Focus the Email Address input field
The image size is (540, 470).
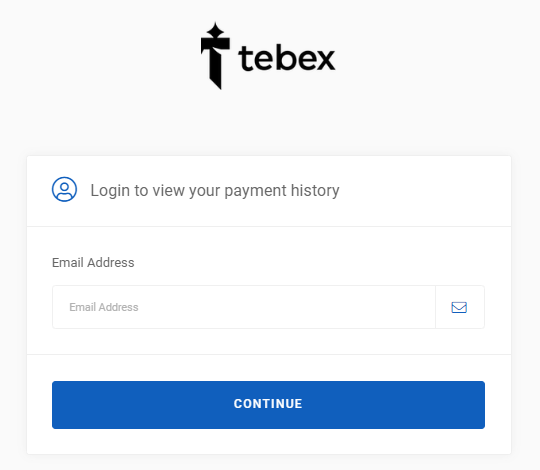[x=244, y=307]
